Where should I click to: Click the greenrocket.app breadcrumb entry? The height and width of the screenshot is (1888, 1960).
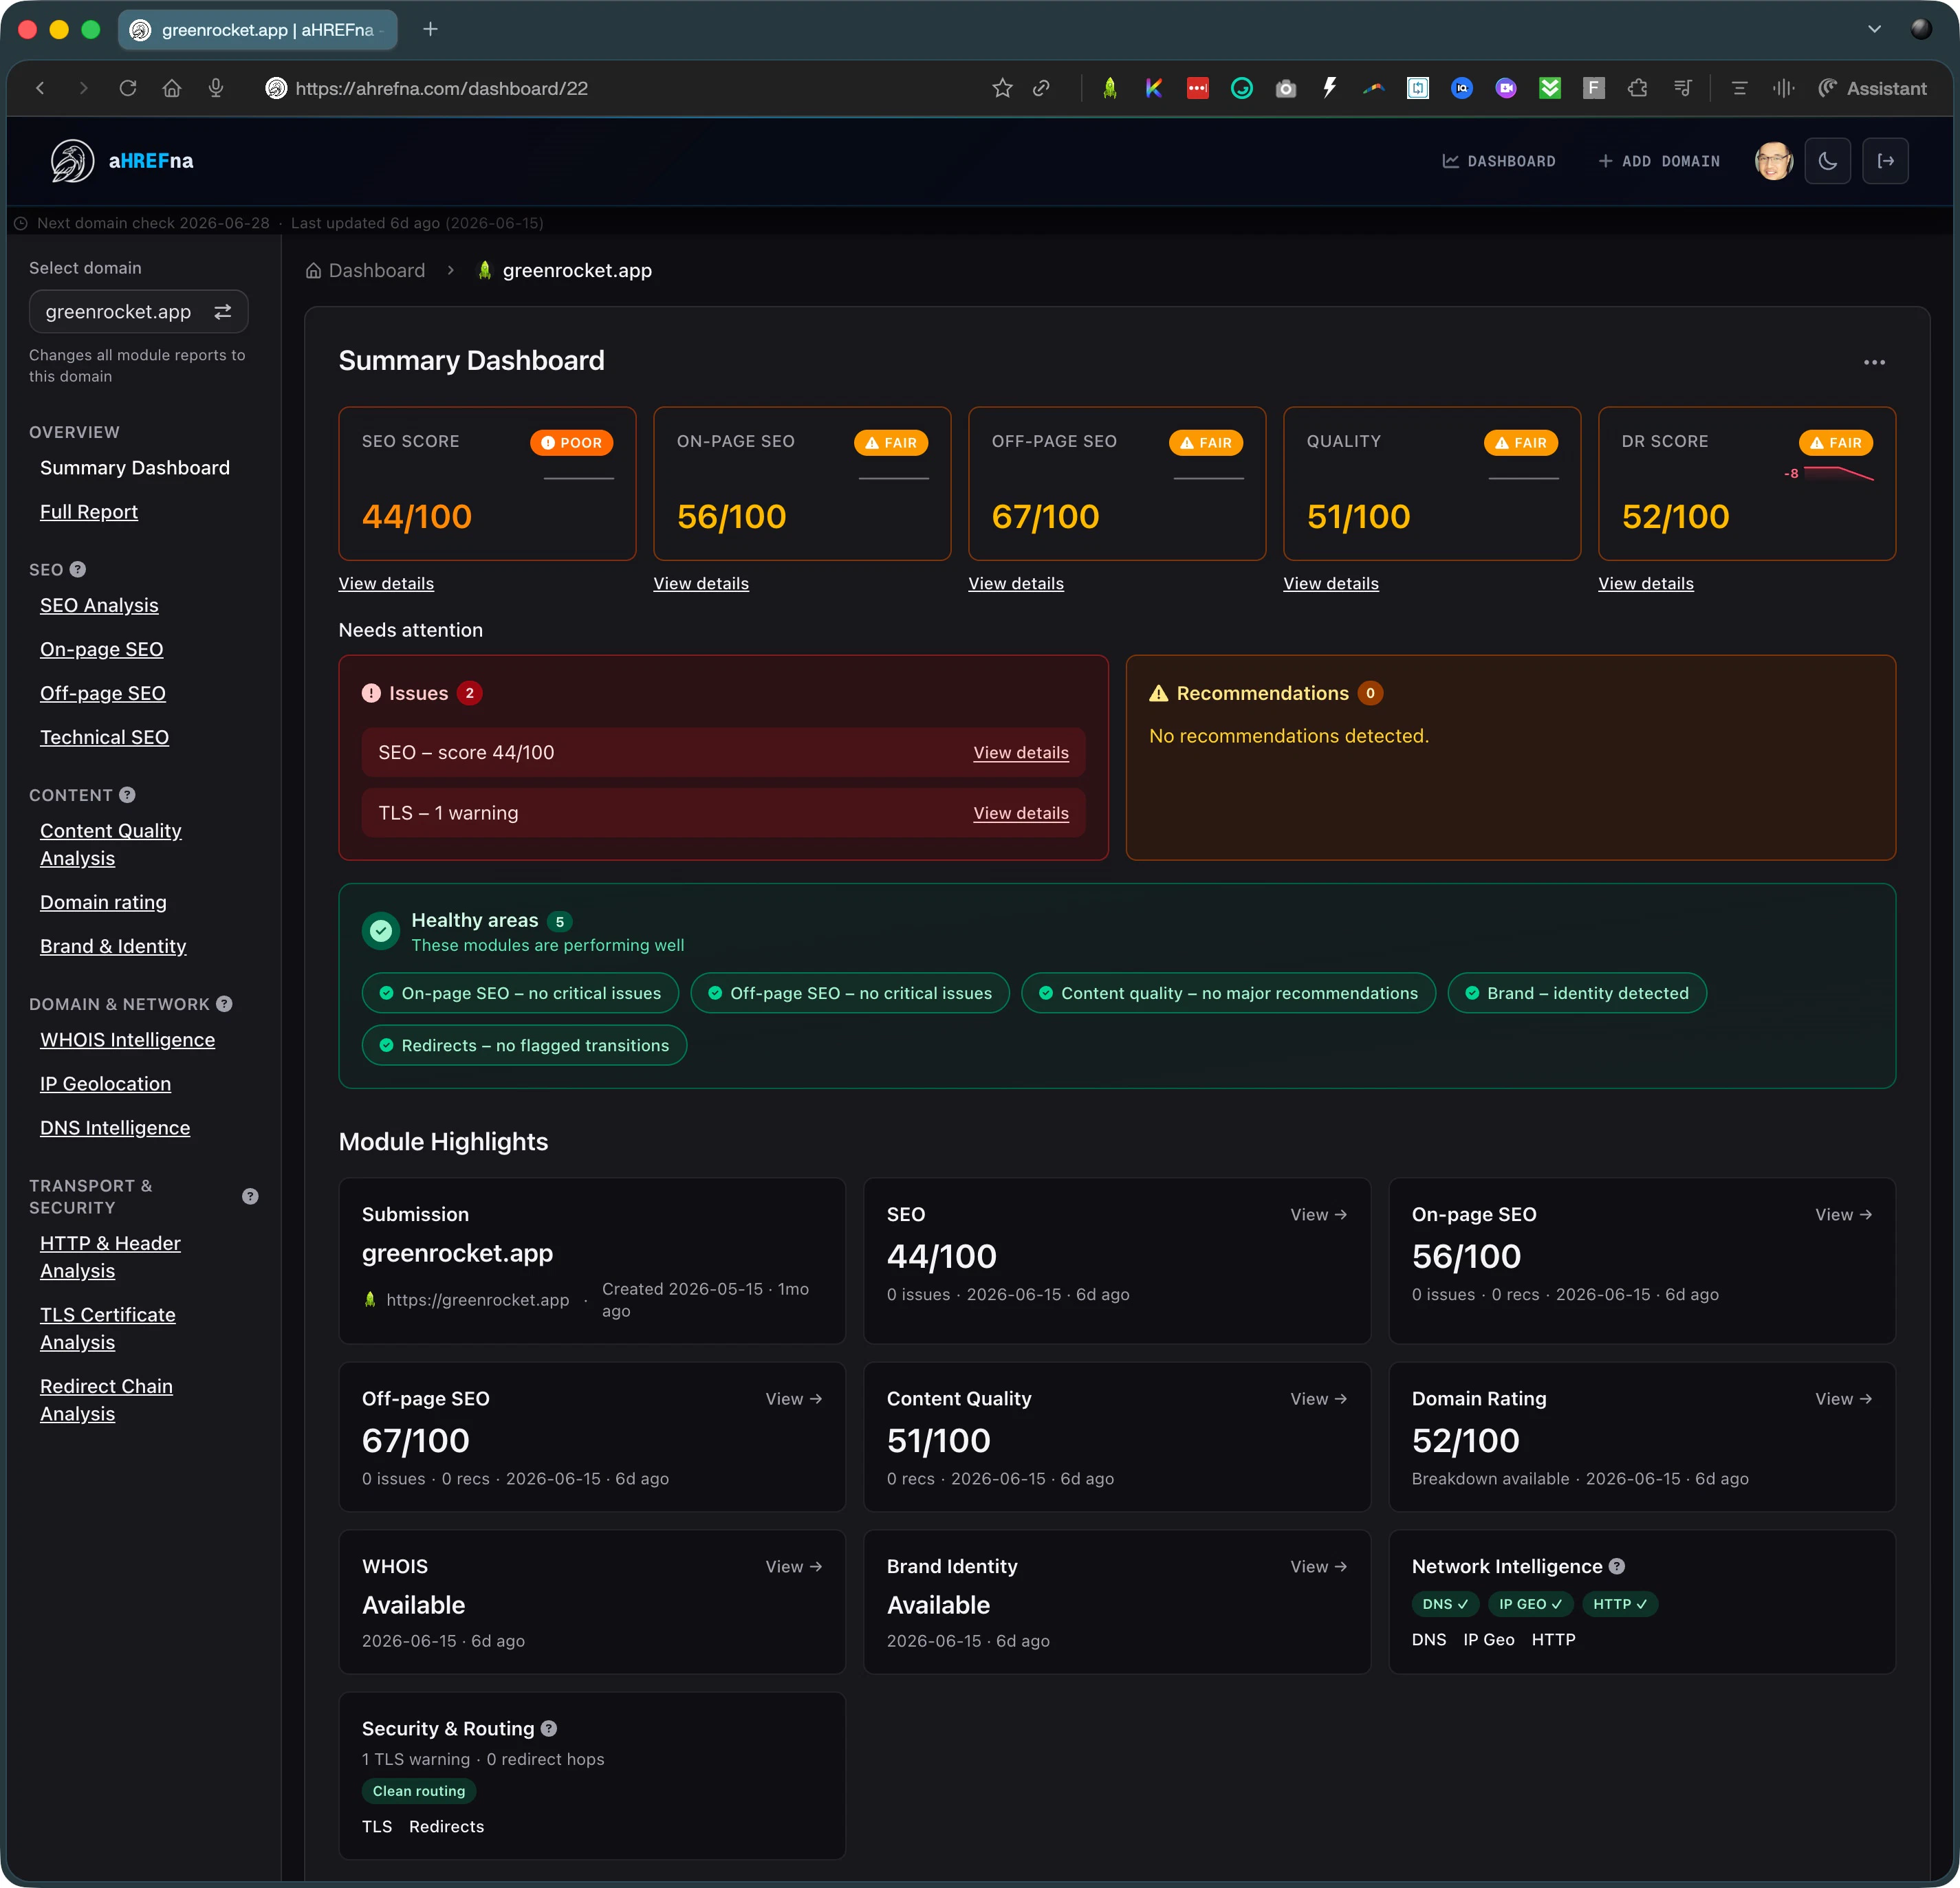click(565, 271)
